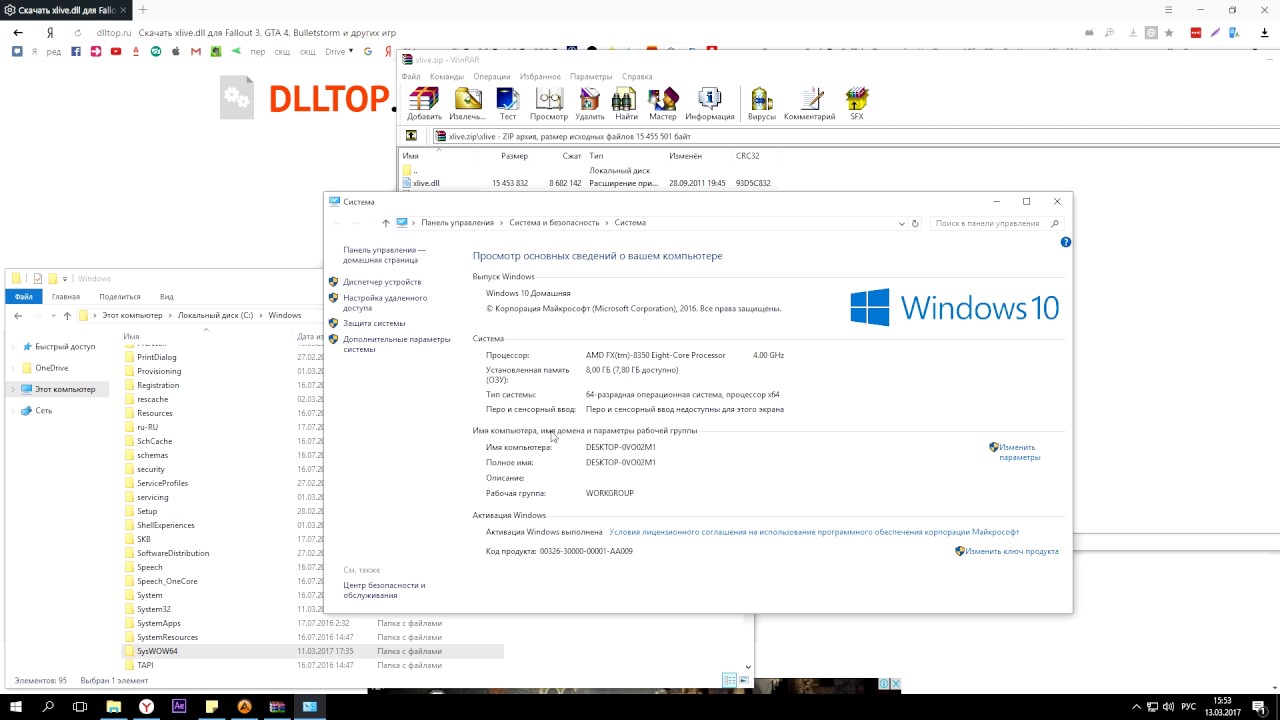The image size is (1280, 720).
Task: Open the WinRAR Избранное menu
Action: coord(540,76)
